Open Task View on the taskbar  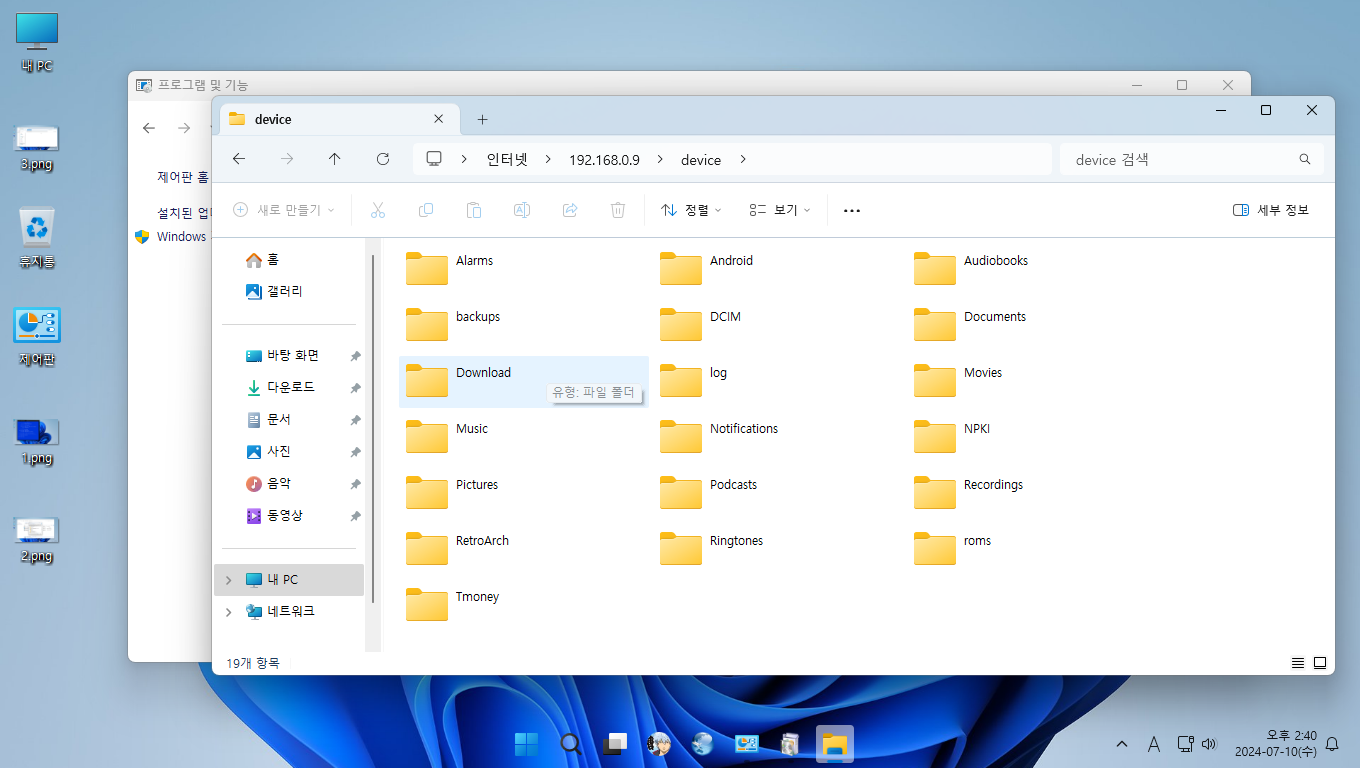[x=615, y=744]
